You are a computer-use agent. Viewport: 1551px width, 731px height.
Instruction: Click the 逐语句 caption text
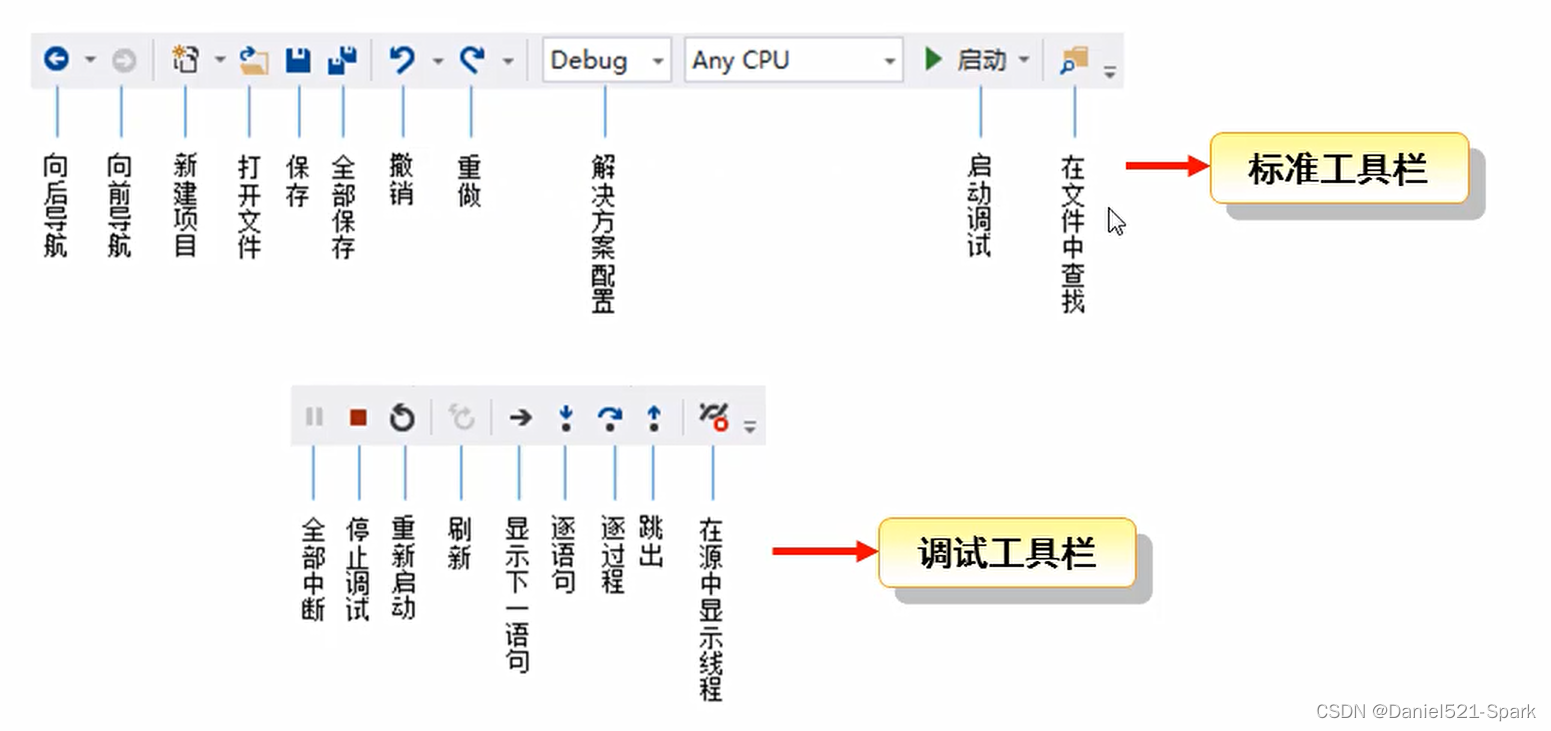point(563,555)
